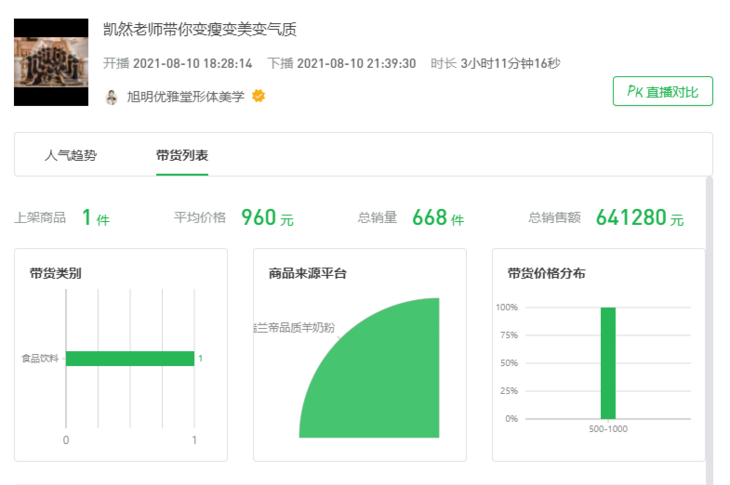Viewport: 730px width, 485px height.
Task: Click the orange verified badge icon
Action: [x=258, y=96]
